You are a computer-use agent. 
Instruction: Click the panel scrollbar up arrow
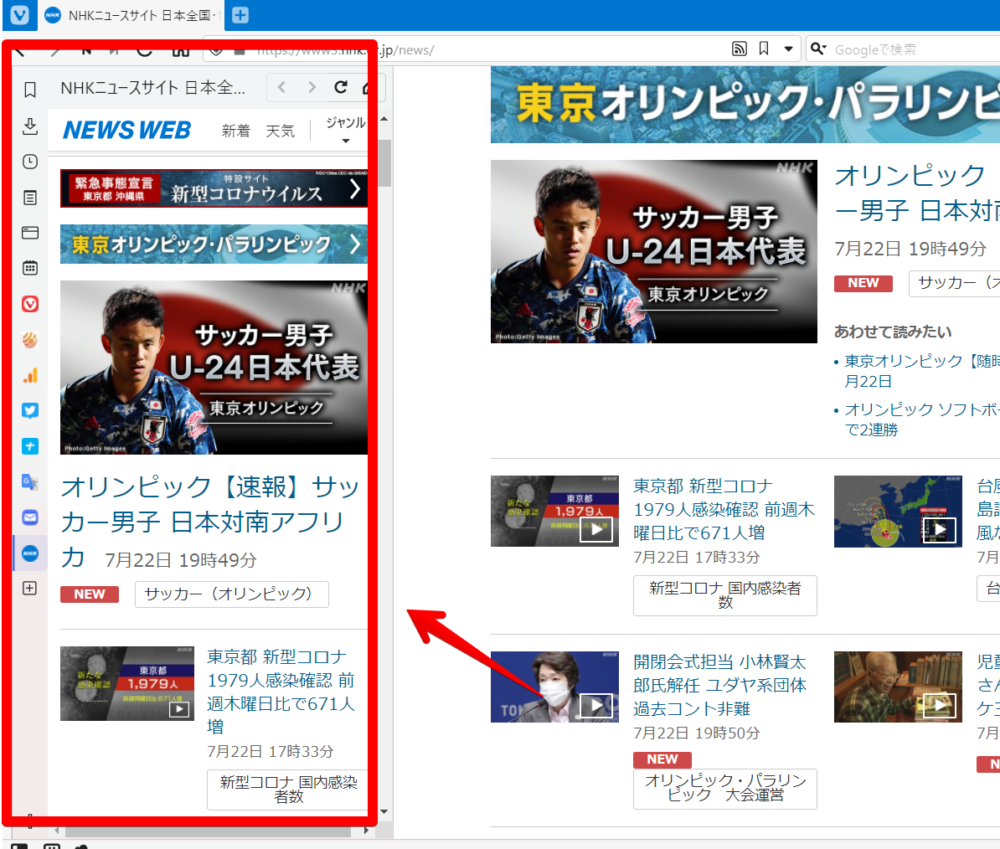point(384,119)
